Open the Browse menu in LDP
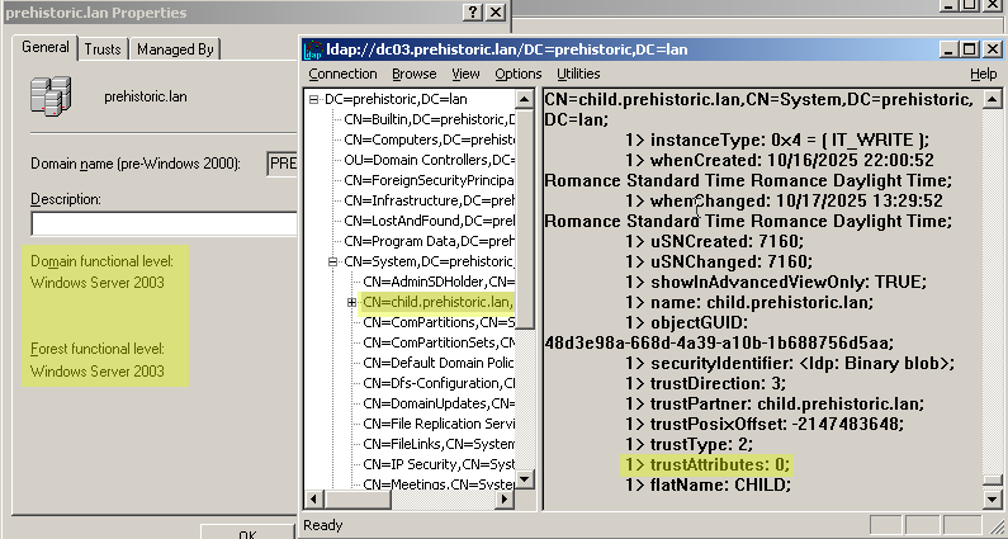This screenshot has width=1008, height=540. (414, 74)
